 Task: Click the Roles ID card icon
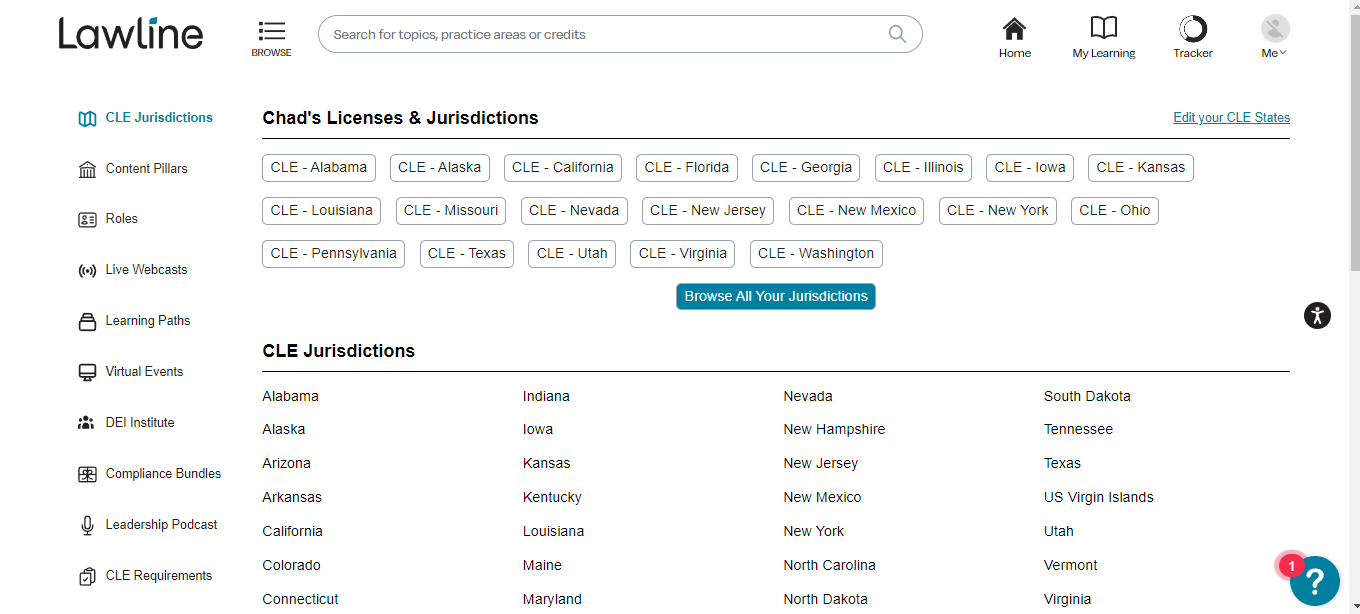(87, 219)
